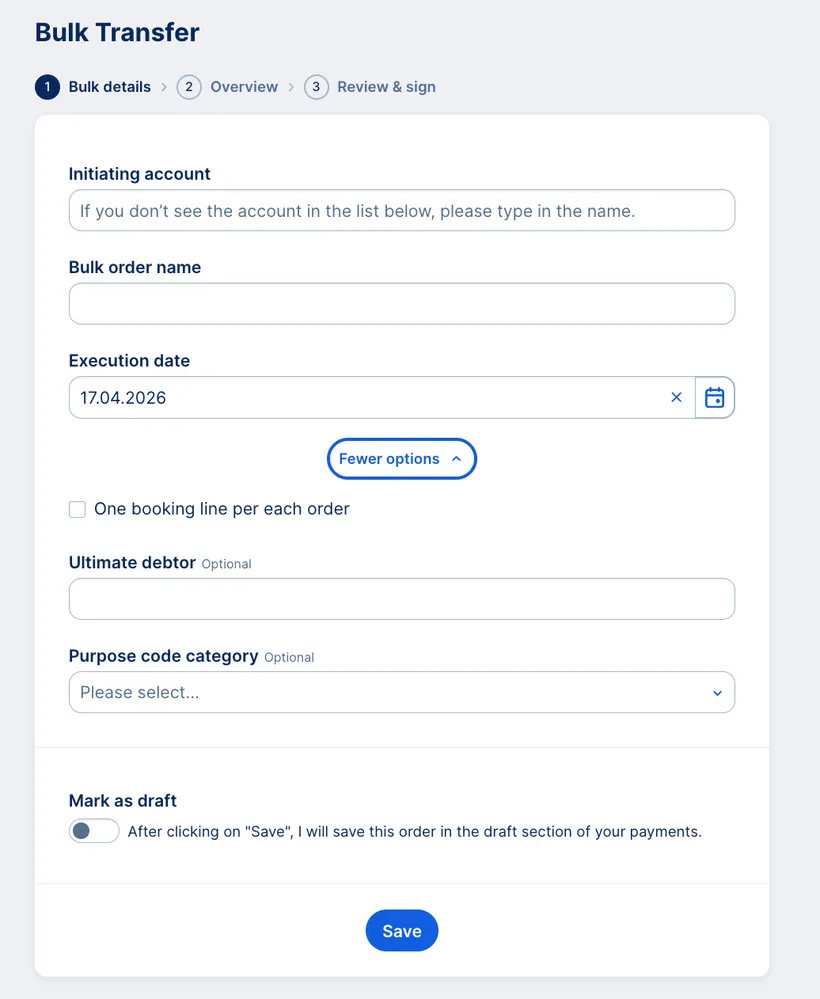Select the Bulk details step label

[110, 87]
